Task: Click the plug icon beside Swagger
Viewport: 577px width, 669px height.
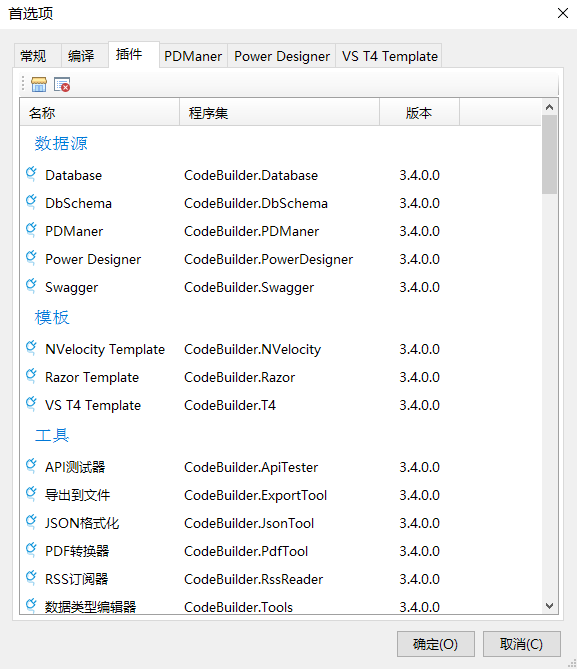Action: pyautogui.click(x=31, y=286)
